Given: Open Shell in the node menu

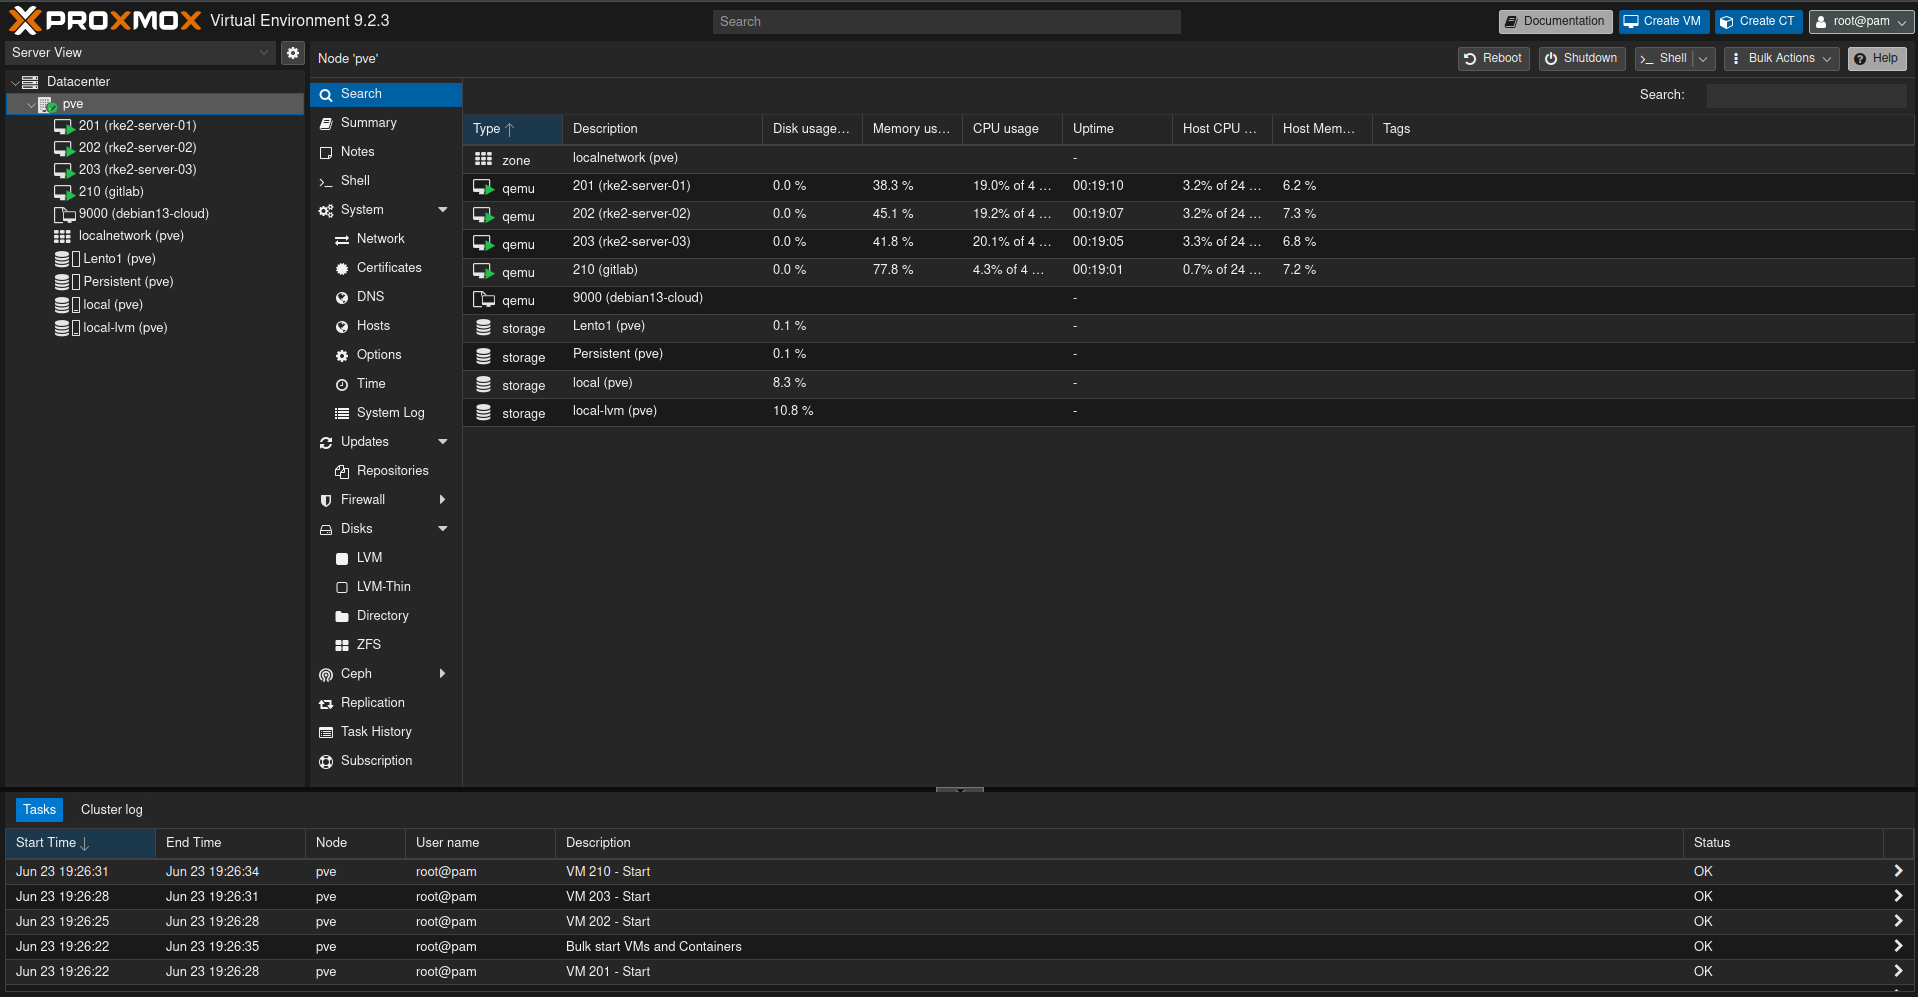Looking at the screenshot, I should click(x=386, y=181).
